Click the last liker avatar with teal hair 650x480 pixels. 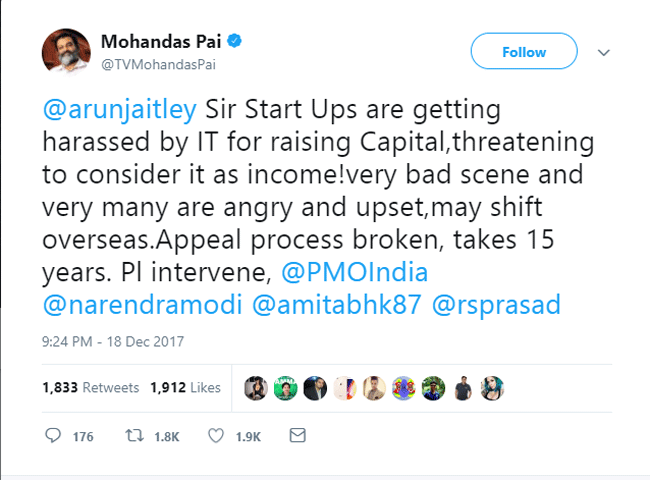[x=492, y=387]
